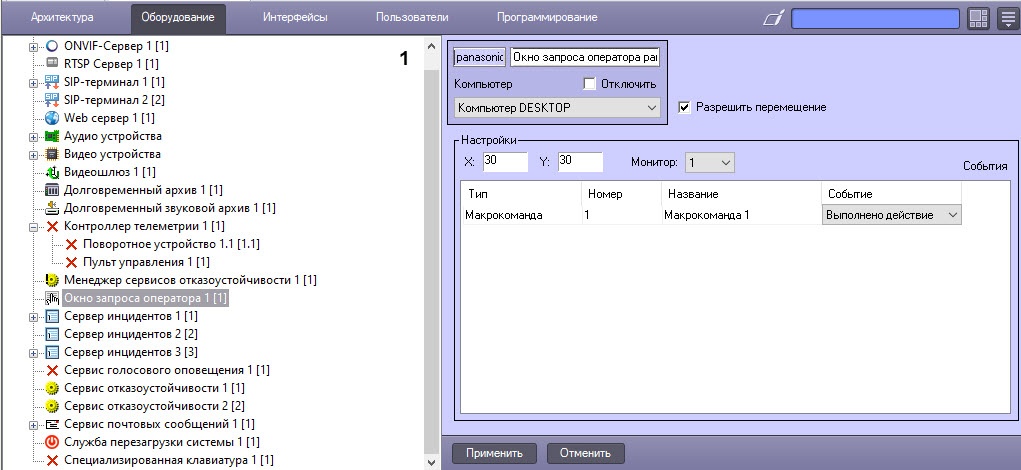
Task: Click the Web сервер 1 globe icon
Action: pyautogui.click(x=53, y=118)
